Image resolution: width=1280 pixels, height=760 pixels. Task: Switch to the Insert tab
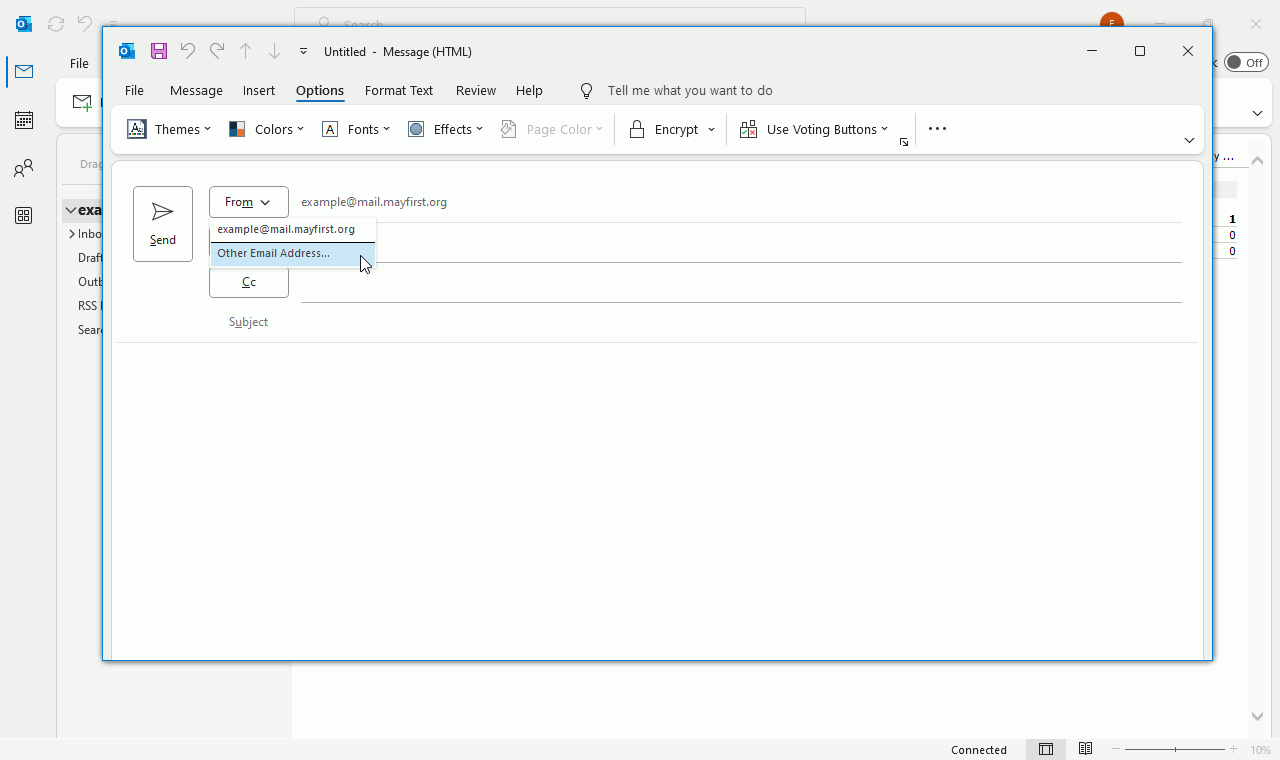coord(259,90)
